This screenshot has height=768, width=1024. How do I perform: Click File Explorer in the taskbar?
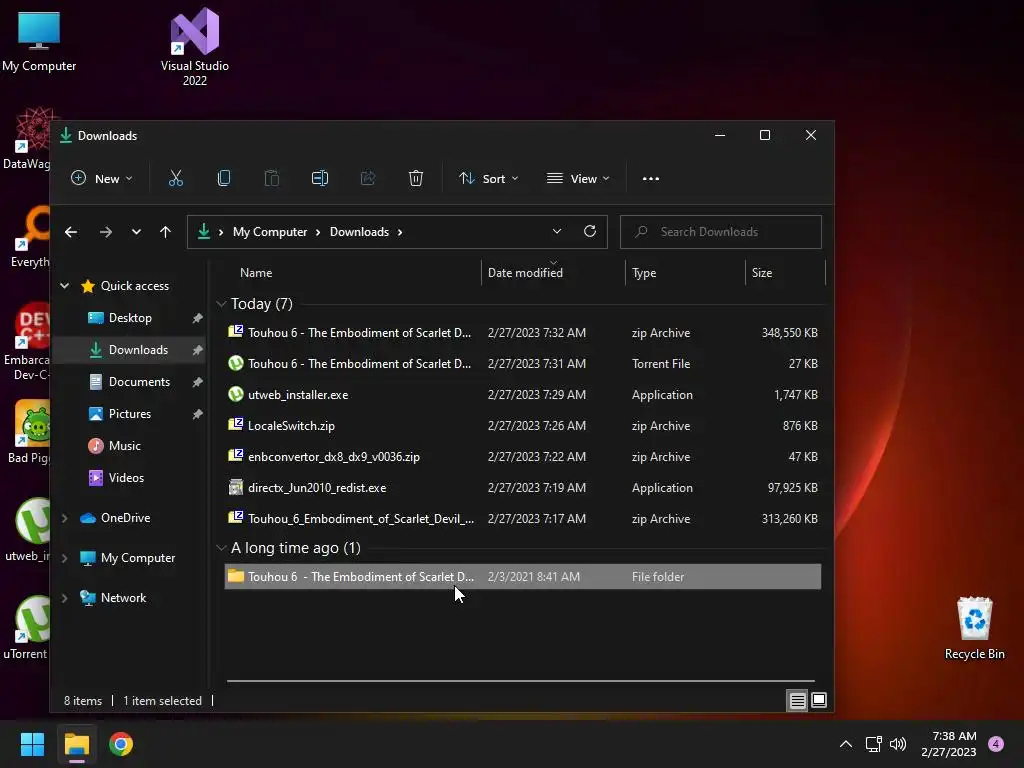[76, 744]
